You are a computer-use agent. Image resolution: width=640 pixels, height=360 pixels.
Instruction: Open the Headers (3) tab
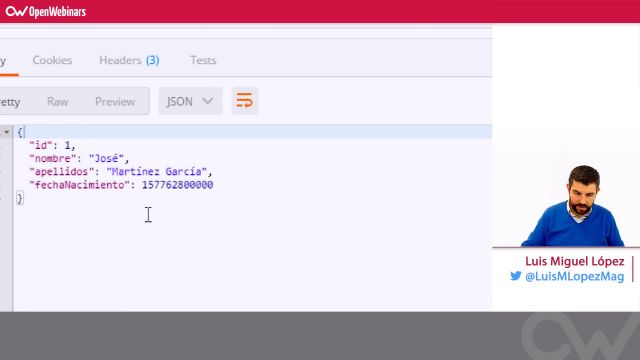(129, 60)
